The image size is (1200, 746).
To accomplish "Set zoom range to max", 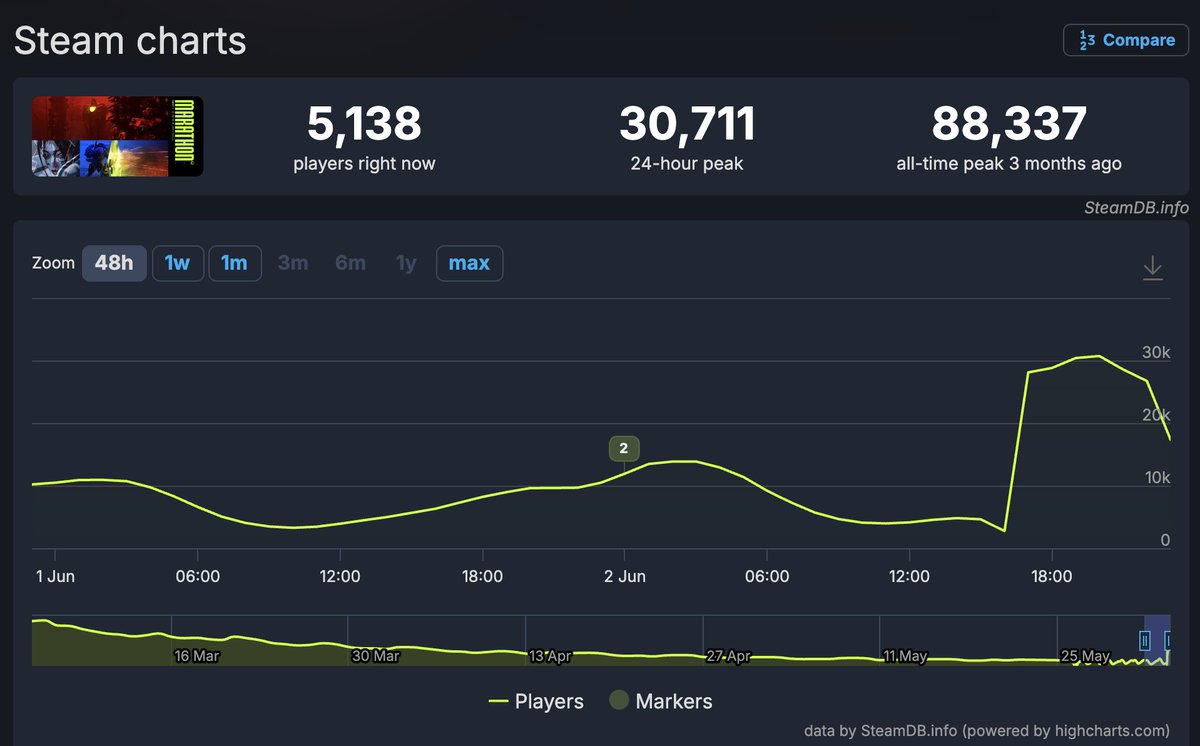I will coord(469,263).
